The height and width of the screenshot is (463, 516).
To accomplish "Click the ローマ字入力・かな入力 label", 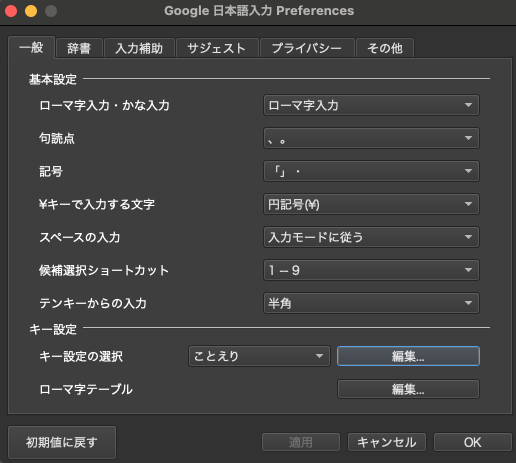I will pos(104,105).
